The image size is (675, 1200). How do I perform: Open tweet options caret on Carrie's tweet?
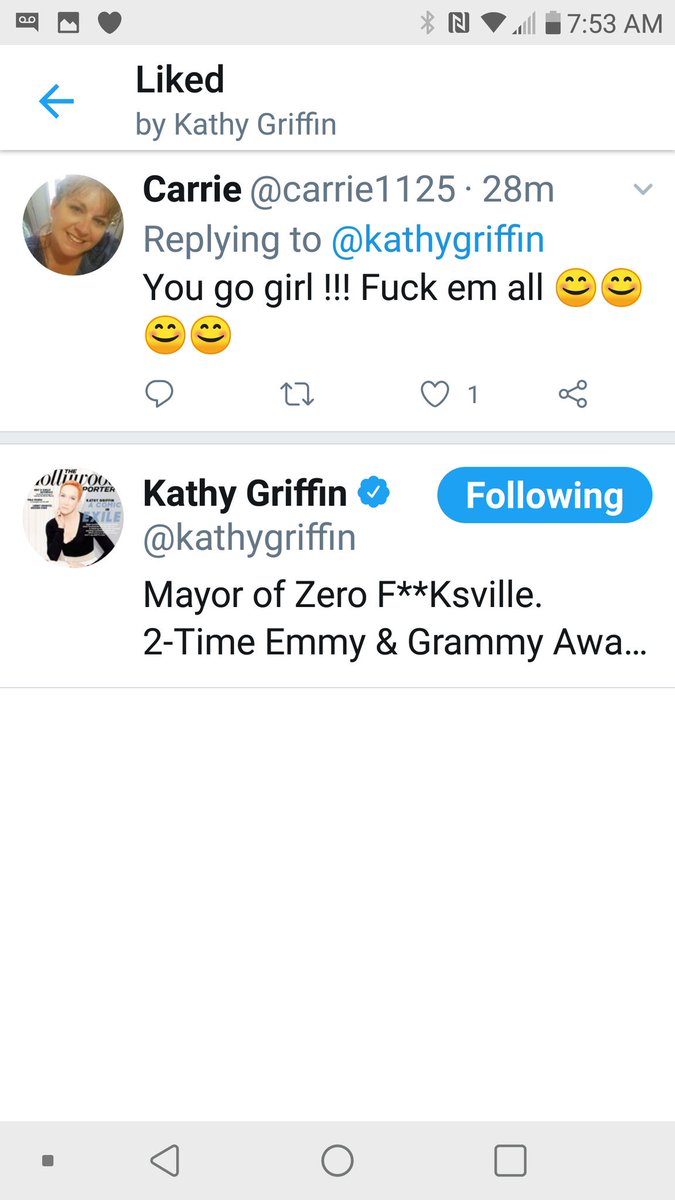643,189
